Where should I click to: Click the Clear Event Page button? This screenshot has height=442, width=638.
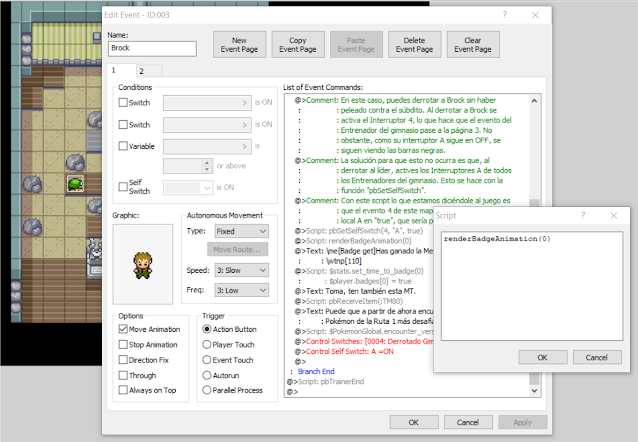pos(473,45)
